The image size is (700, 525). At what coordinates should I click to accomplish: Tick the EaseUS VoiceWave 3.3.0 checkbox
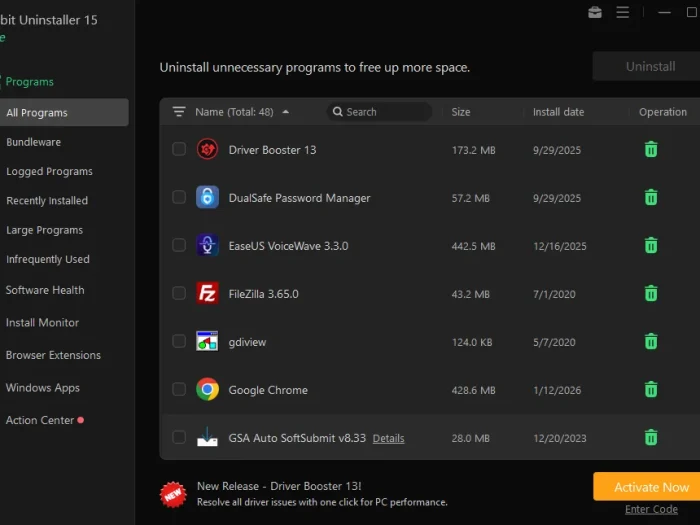(x=179, y=245)
